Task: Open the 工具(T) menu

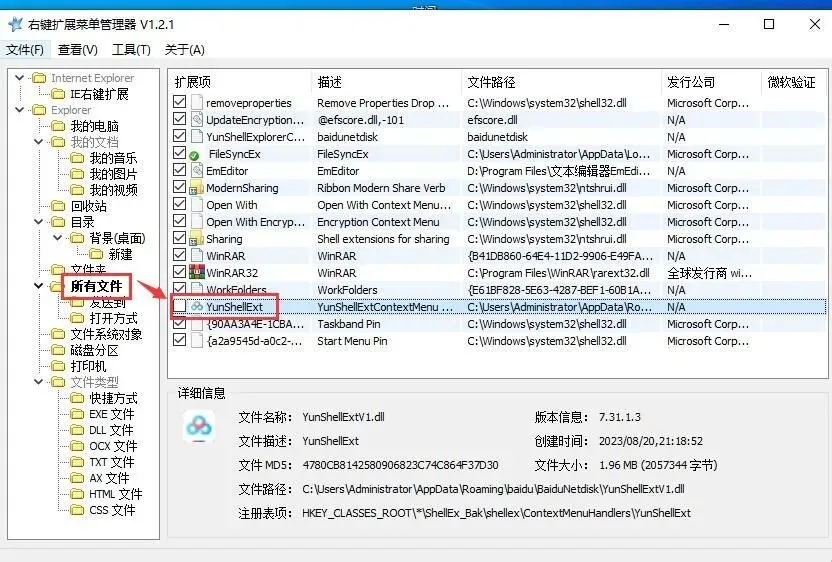Action: pyautogui.click(x=131, y=50)
